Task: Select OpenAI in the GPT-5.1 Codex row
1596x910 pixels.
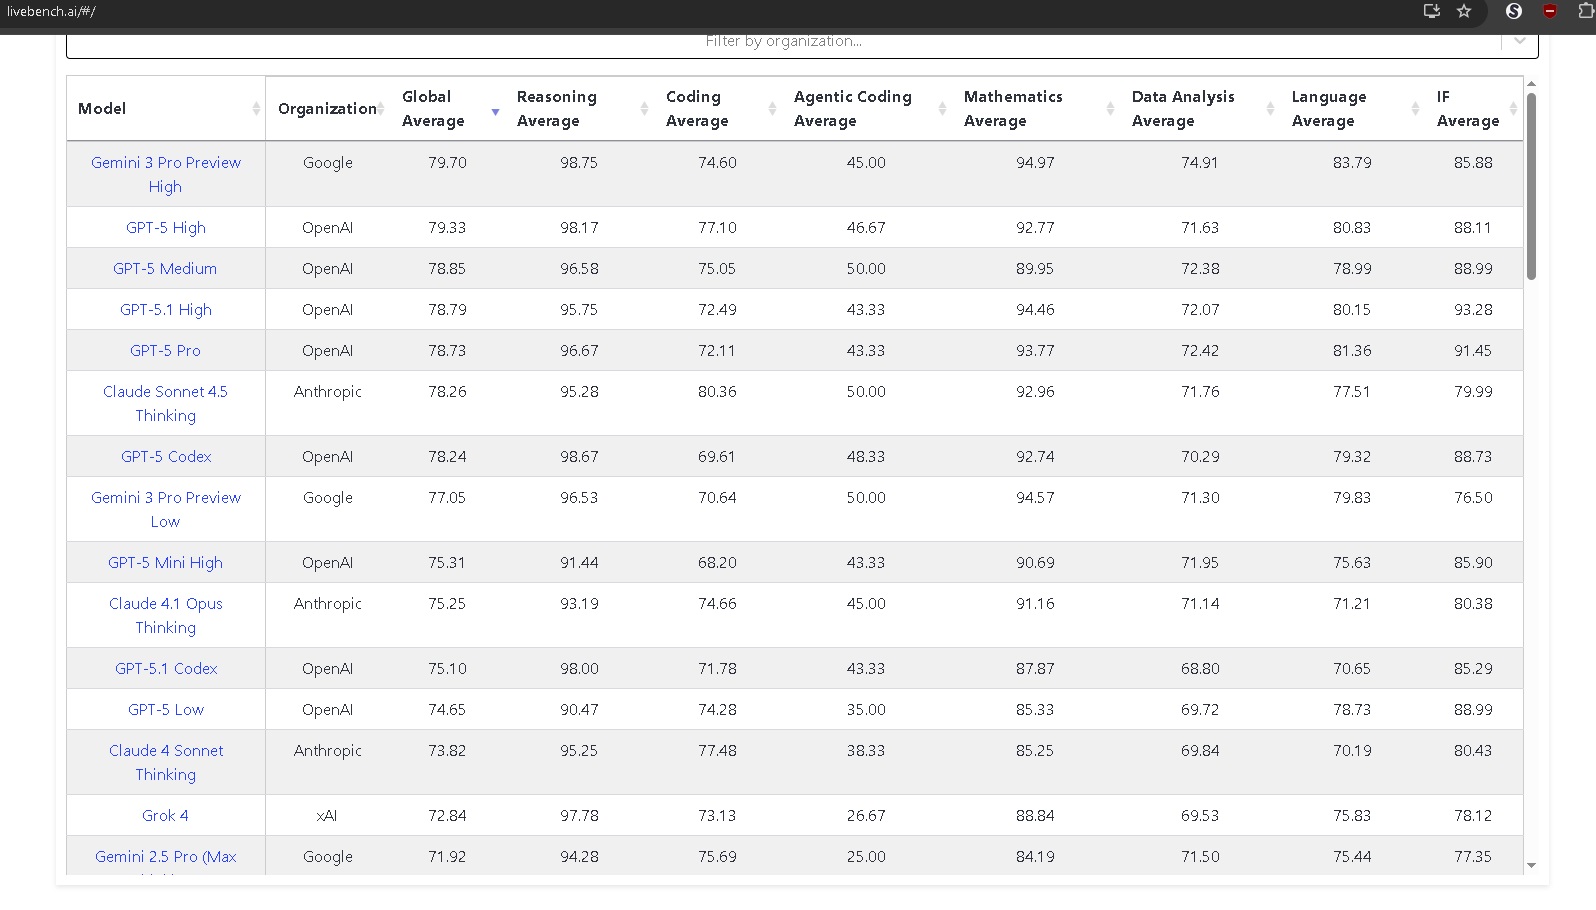Action: (328, 669)
